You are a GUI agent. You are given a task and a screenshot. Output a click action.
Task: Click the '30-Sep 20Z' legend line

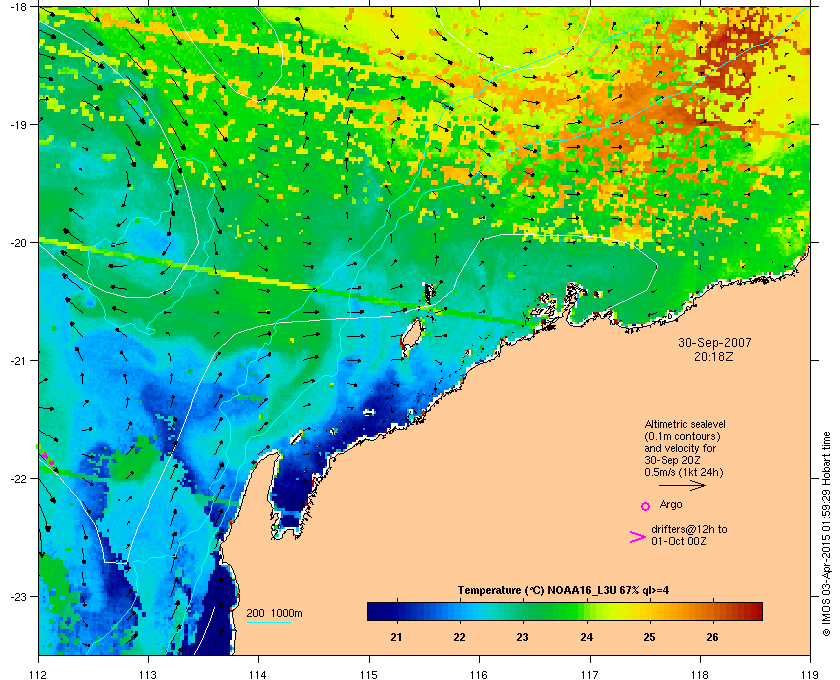(672, 460)
